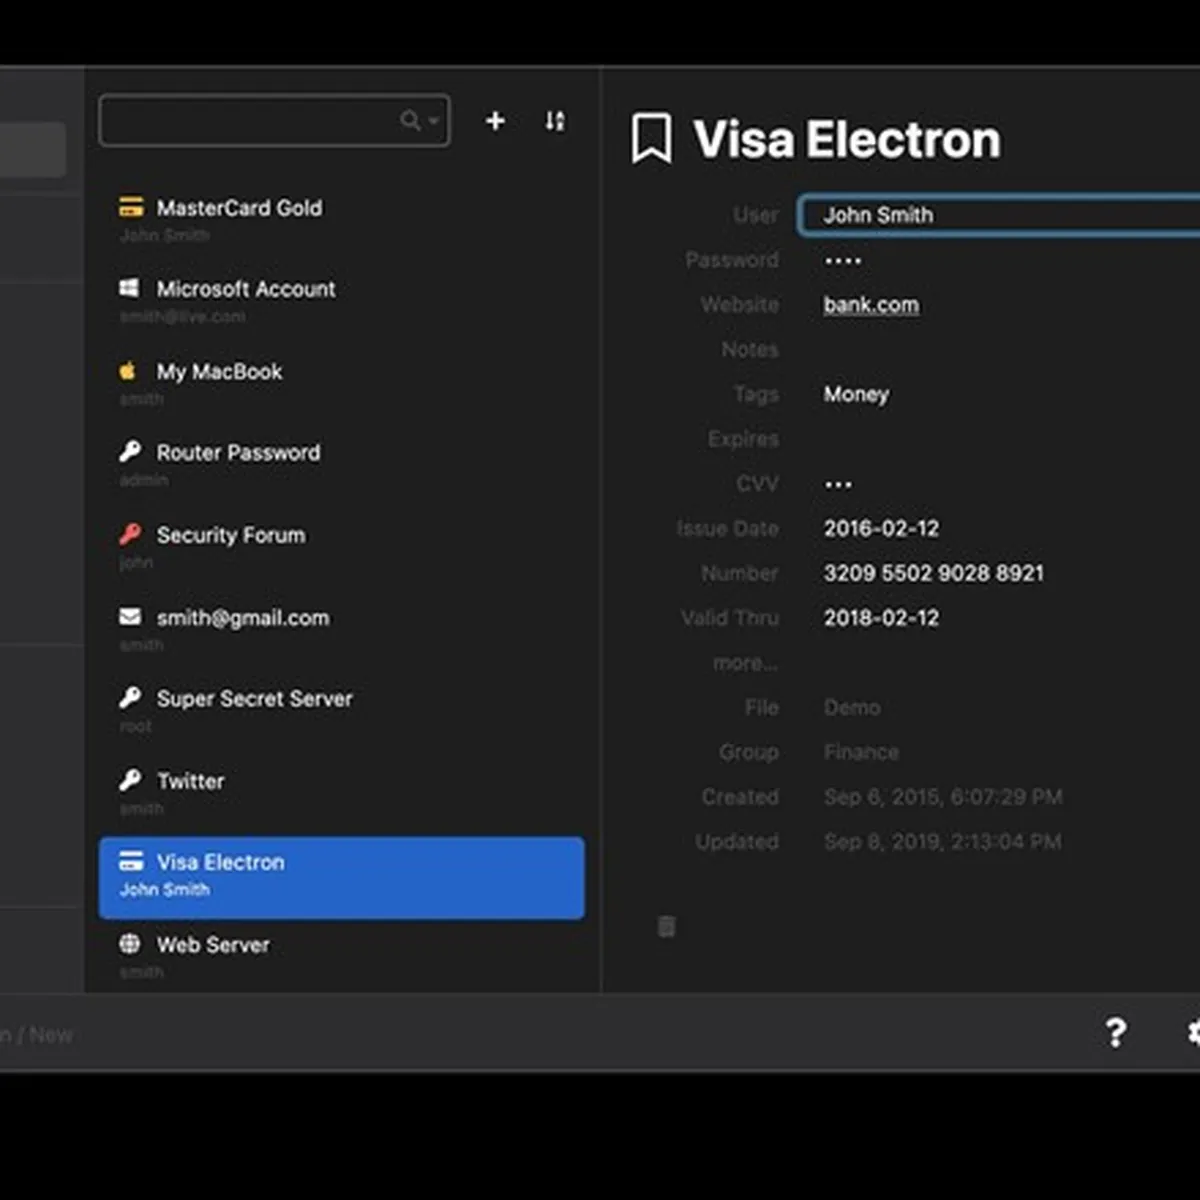Select the Security Forum entry title
The image size is (1200, 1200).
pyautogui.click(x=231, y=535)
